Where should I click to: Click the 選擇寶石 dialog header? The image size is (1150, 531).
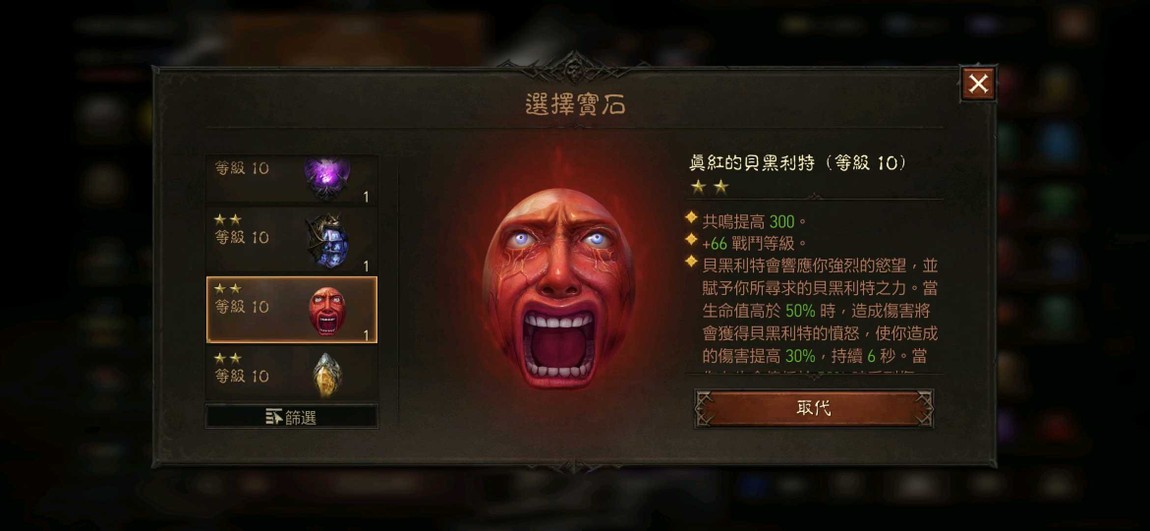[575, 105]
